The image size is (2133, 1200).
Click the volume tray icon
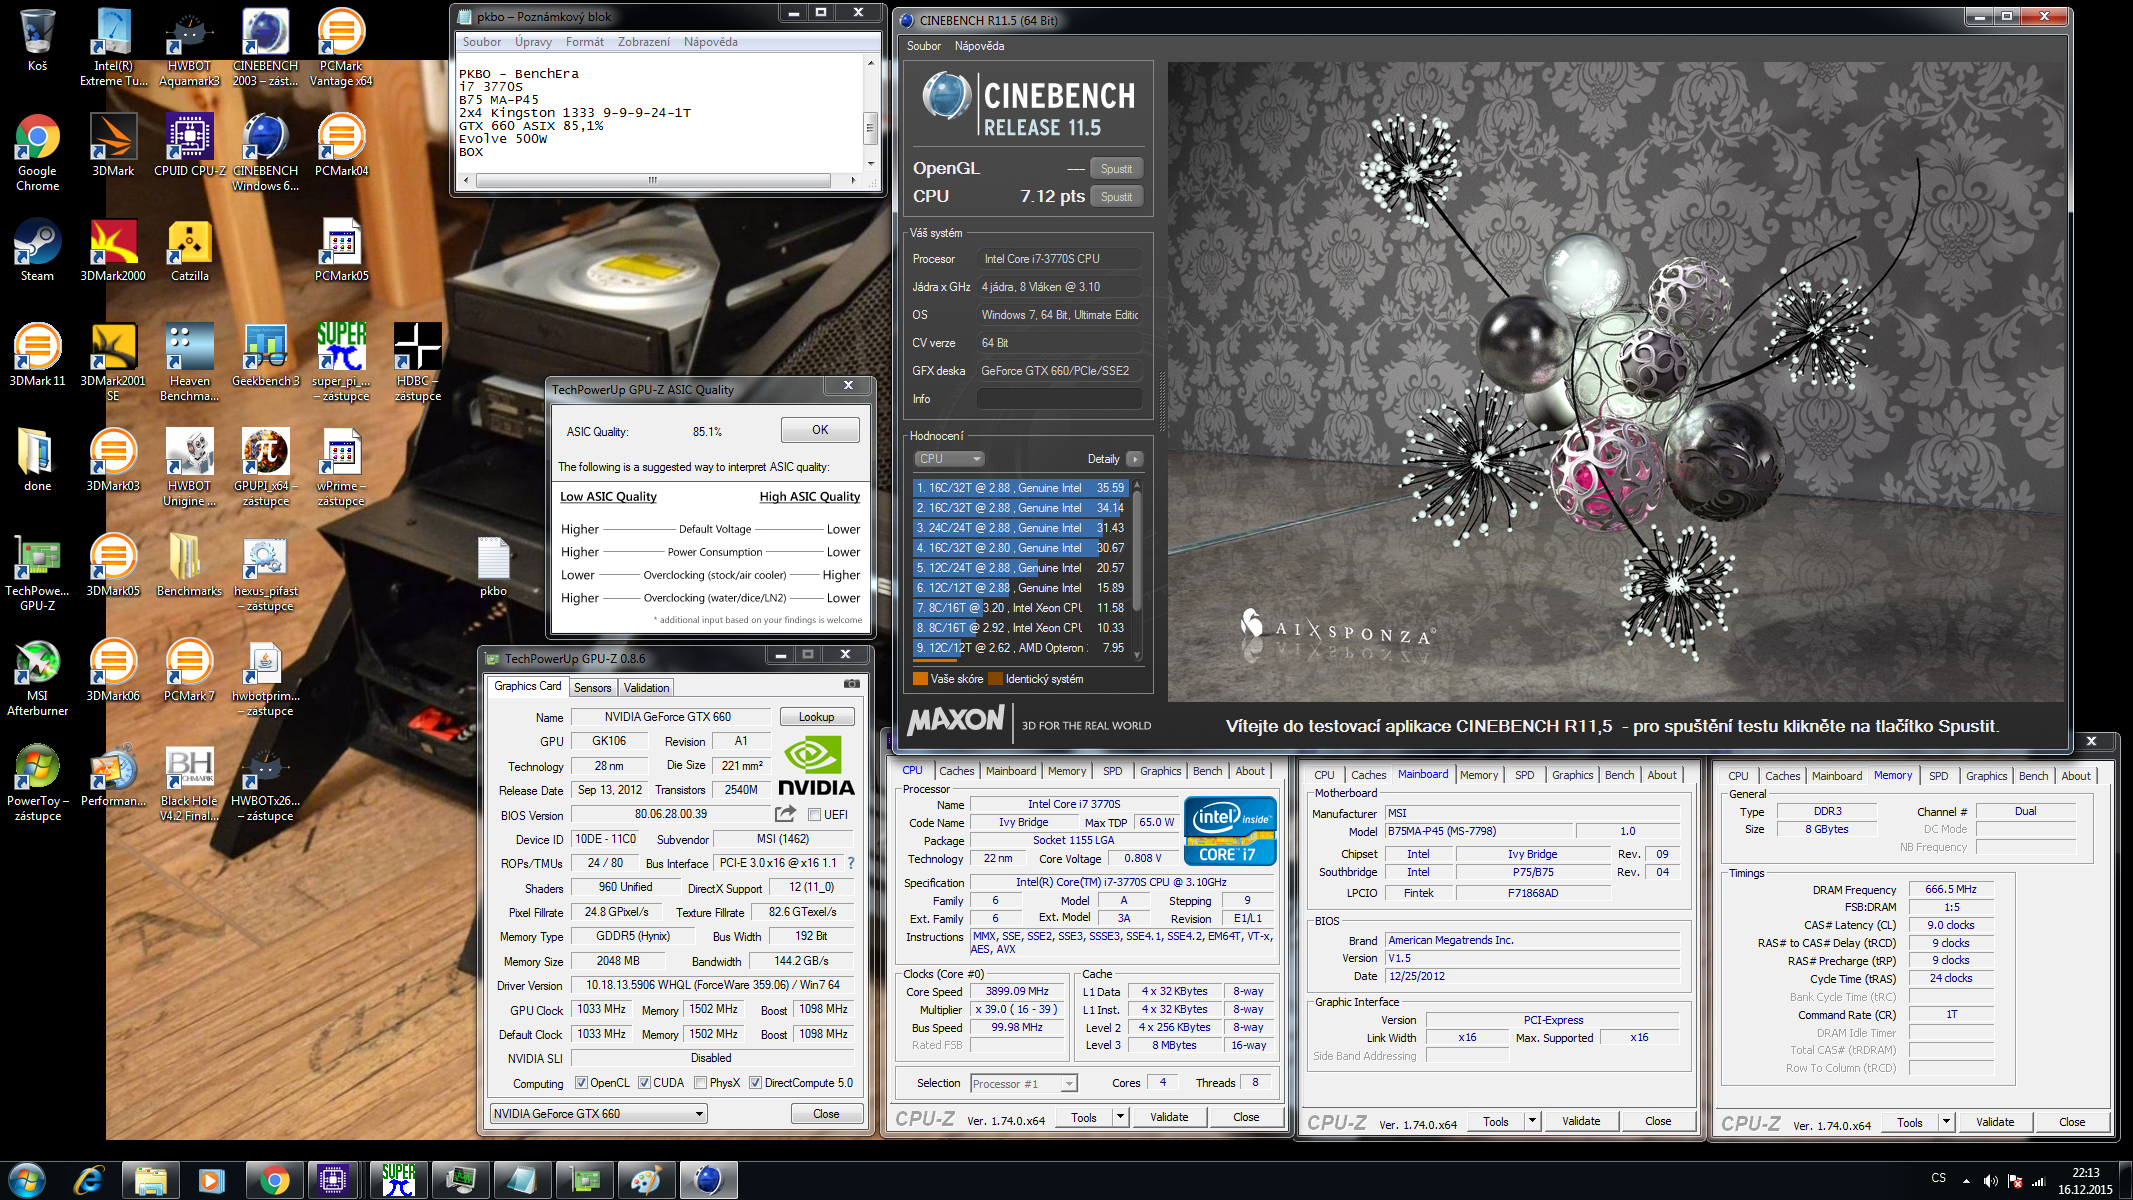click(x=1990, y=1180)
